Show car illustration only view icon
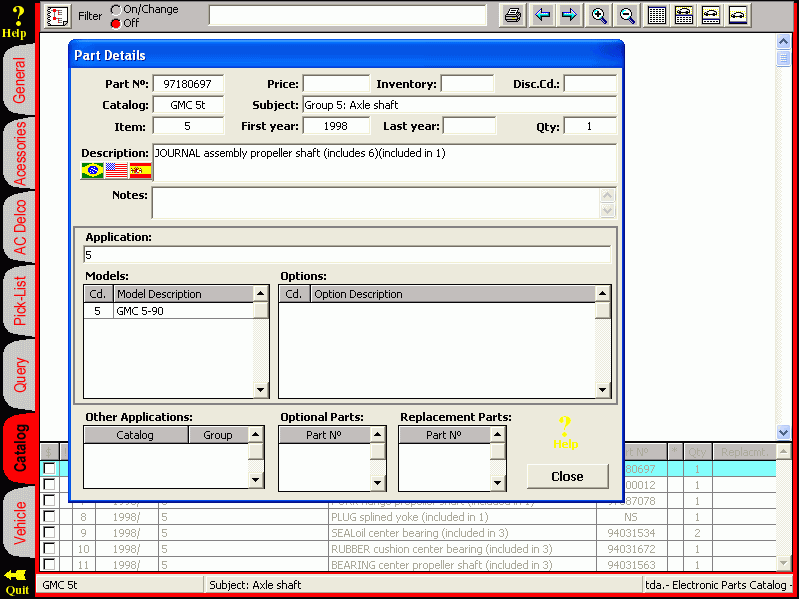This screenshot has height=599, width=799. click(x=738, y=15)
